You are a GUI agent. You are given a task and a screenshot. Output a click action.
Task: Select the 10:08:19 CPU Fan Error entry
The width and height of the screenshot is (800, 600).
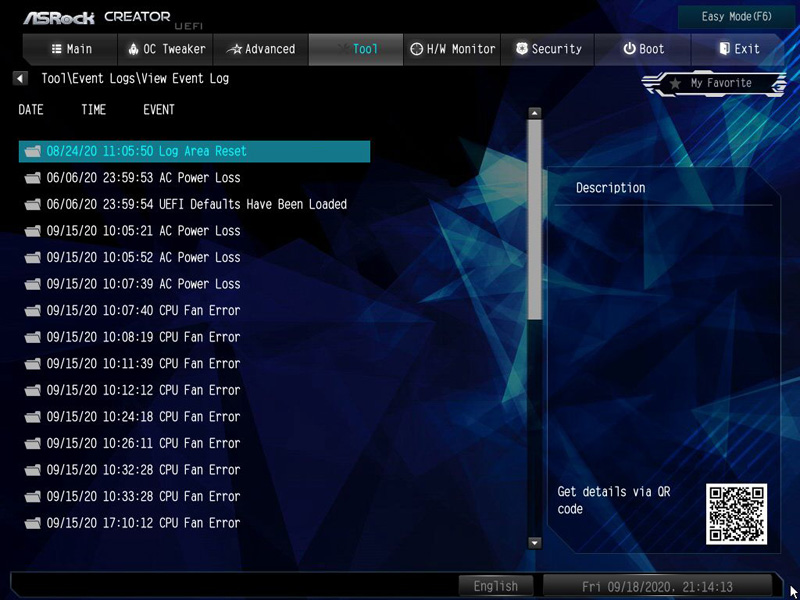tap(194, 337)
